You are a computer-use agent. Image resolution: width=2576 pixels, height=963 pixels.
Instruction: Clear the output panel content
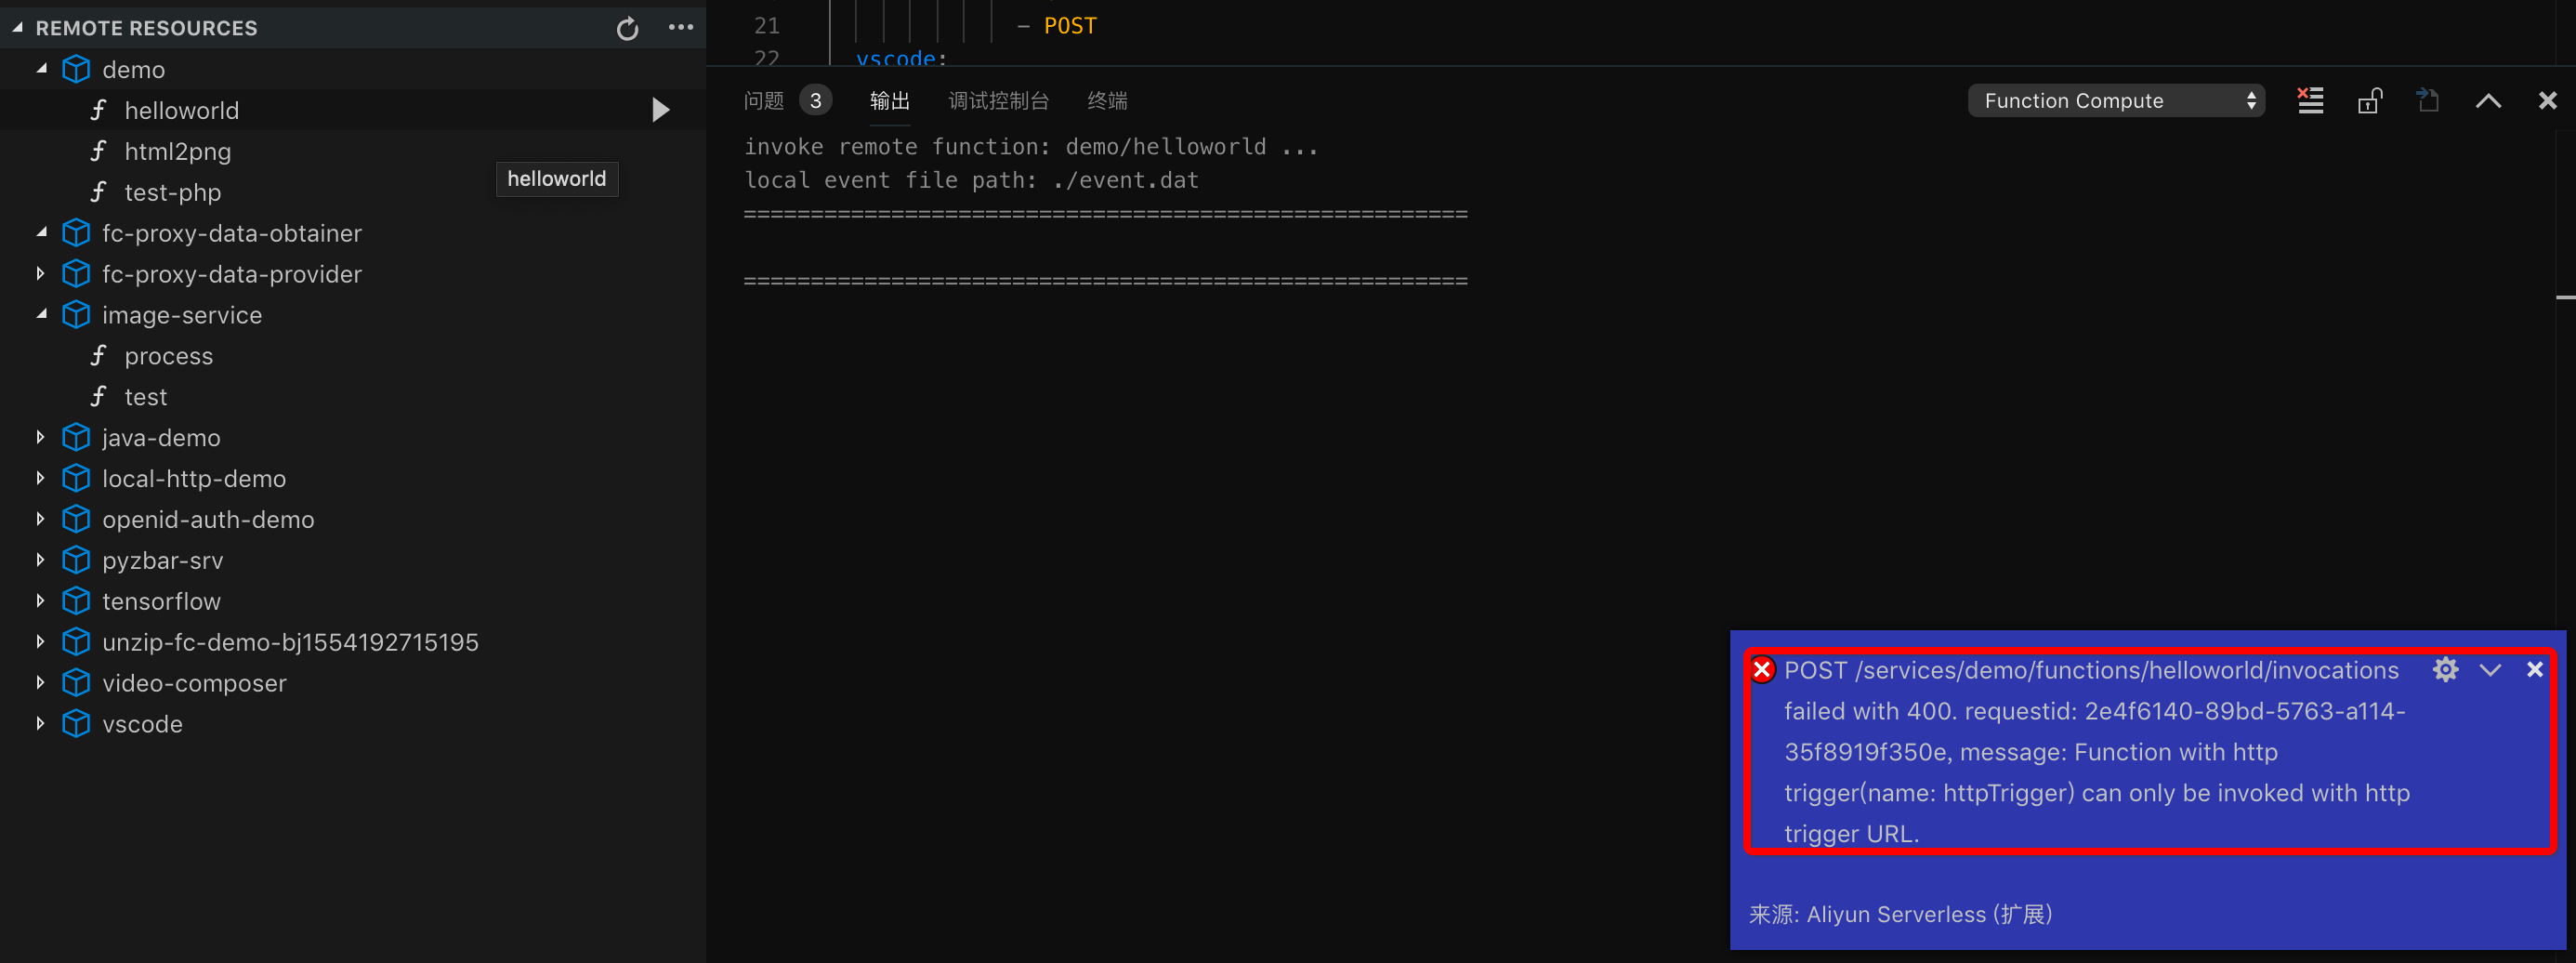(2310, 100)
